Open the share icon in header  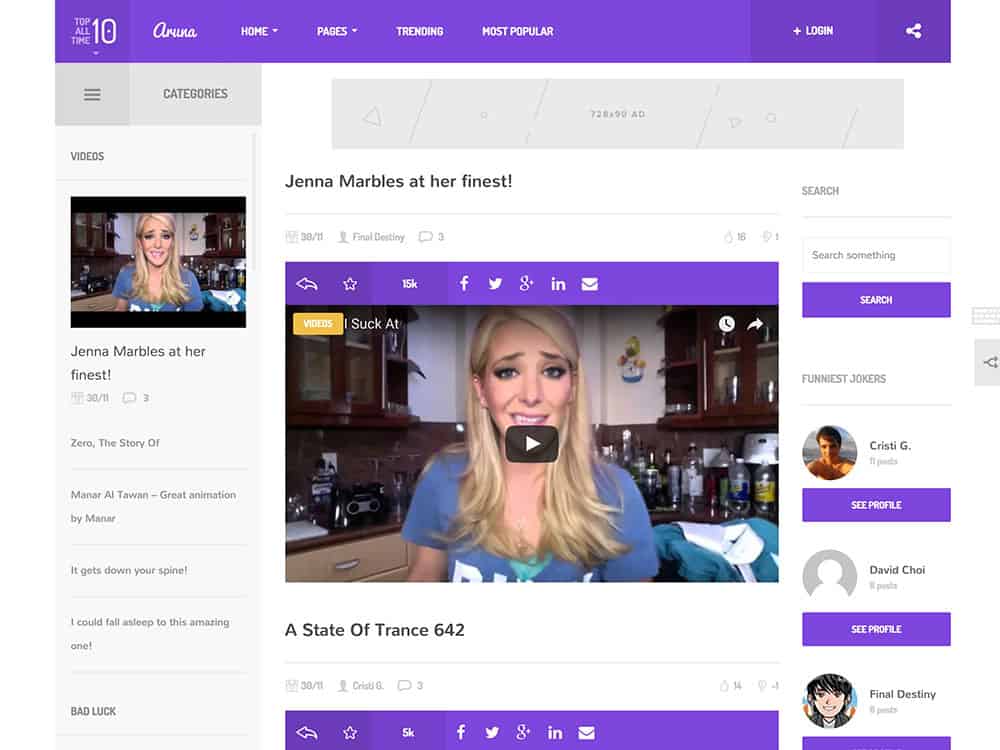tap(913, 31)
